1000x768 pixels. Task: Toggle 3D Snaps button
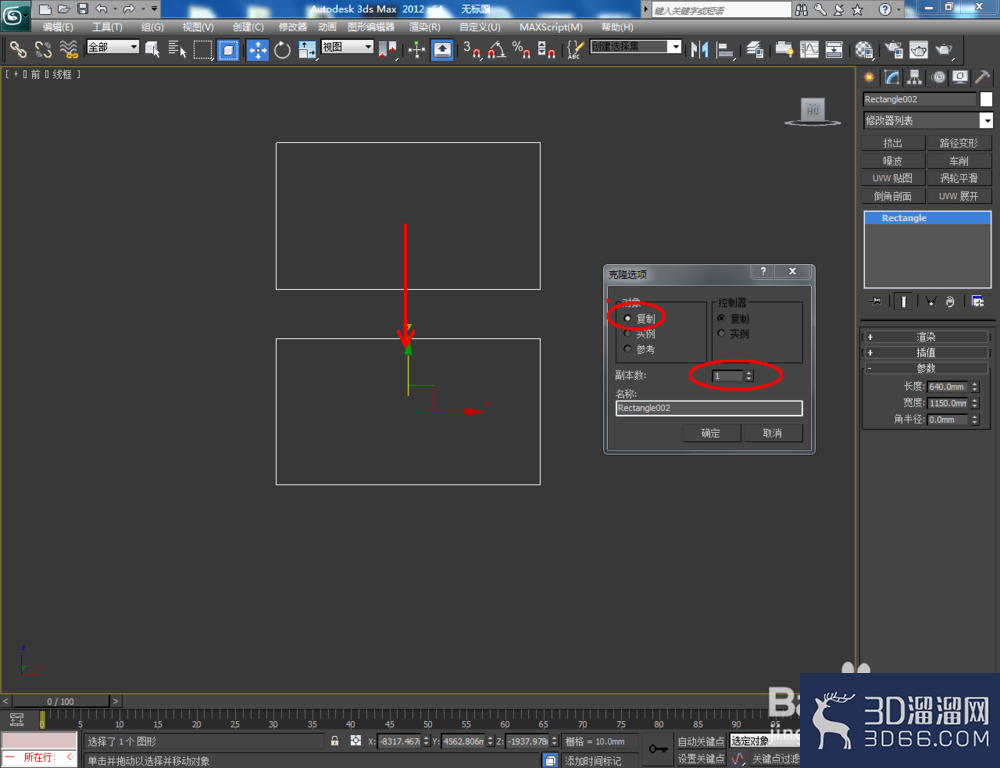472,49
